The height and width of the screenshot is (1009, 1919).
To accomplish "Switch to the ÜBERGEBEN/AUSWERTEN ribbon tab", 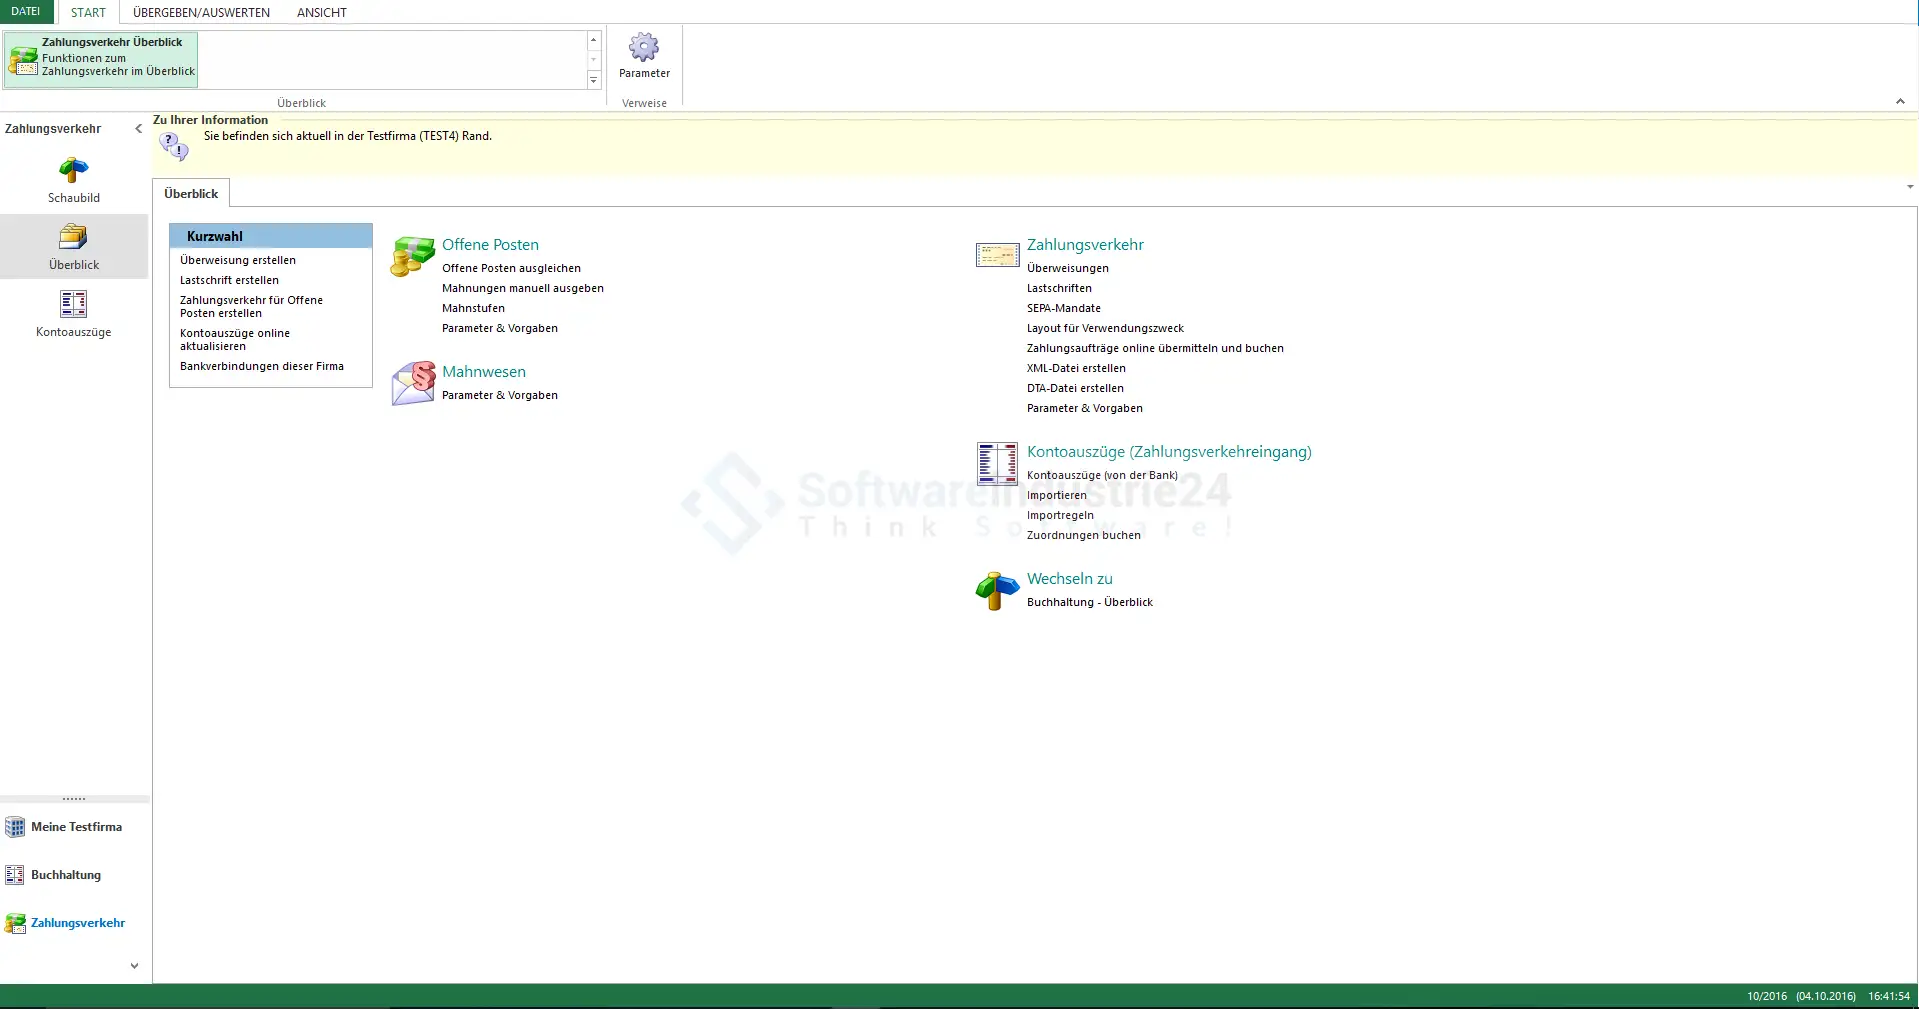I will 201,13.
